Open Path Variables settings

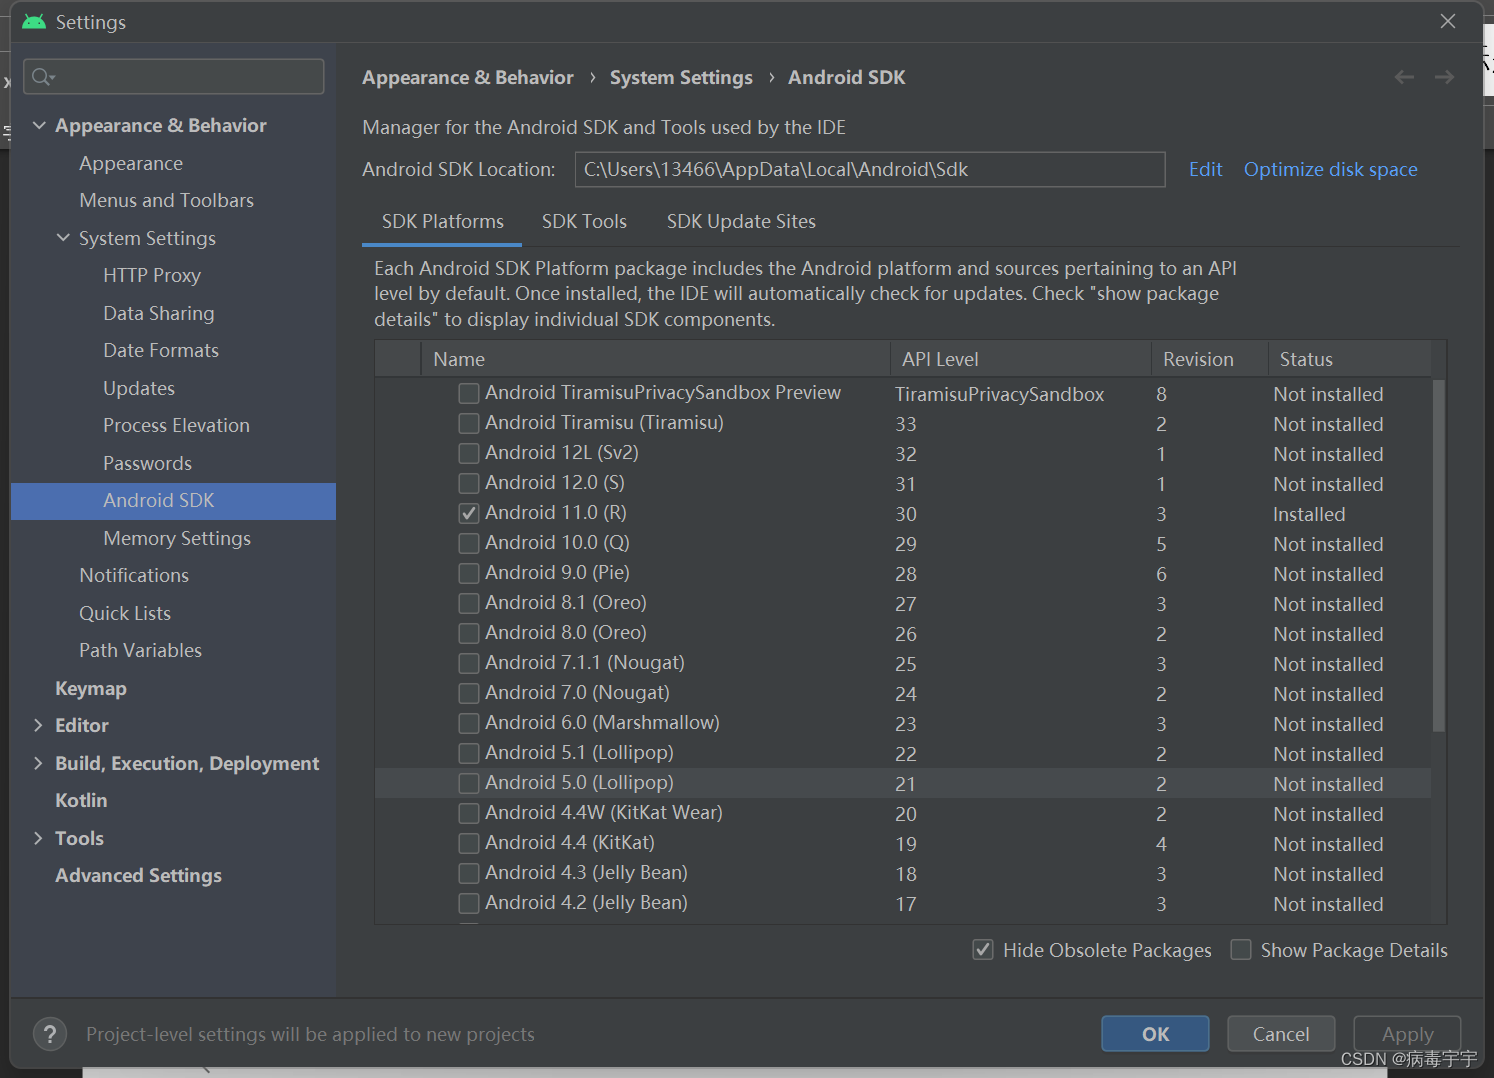point(140,650)
